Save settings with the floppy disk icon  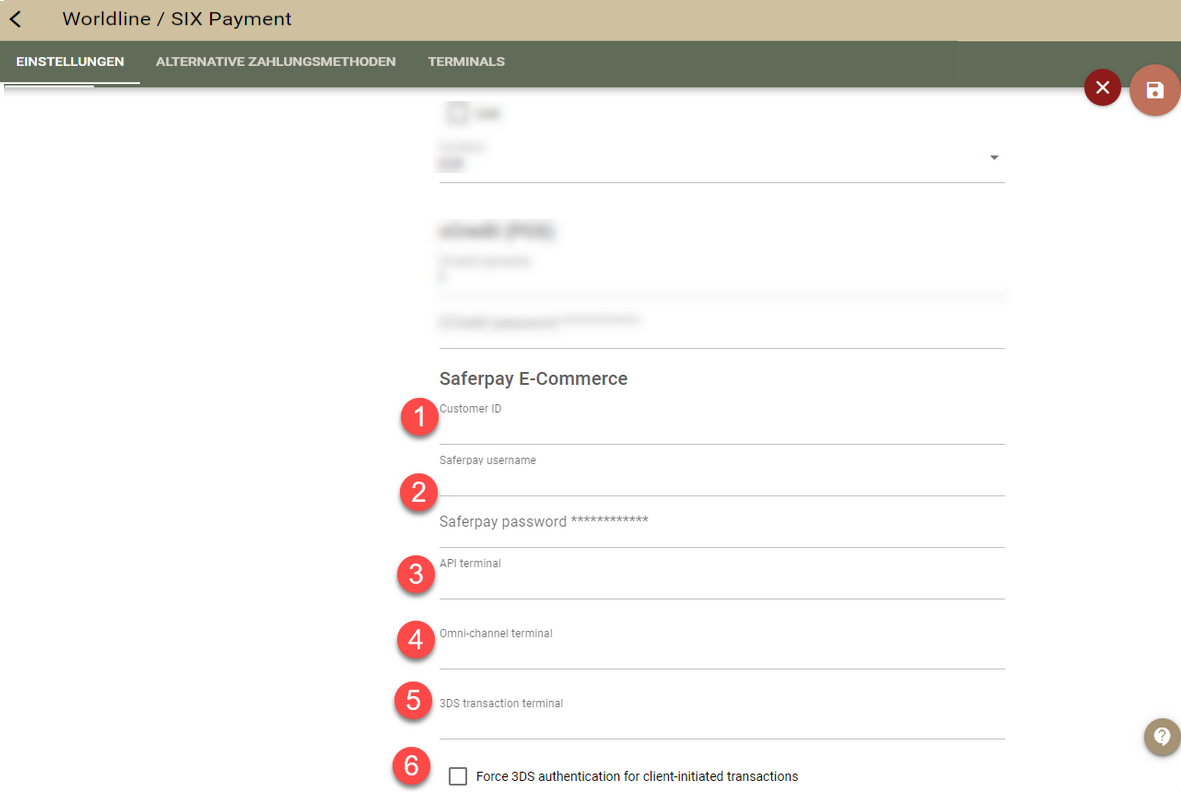(1155, 90)
